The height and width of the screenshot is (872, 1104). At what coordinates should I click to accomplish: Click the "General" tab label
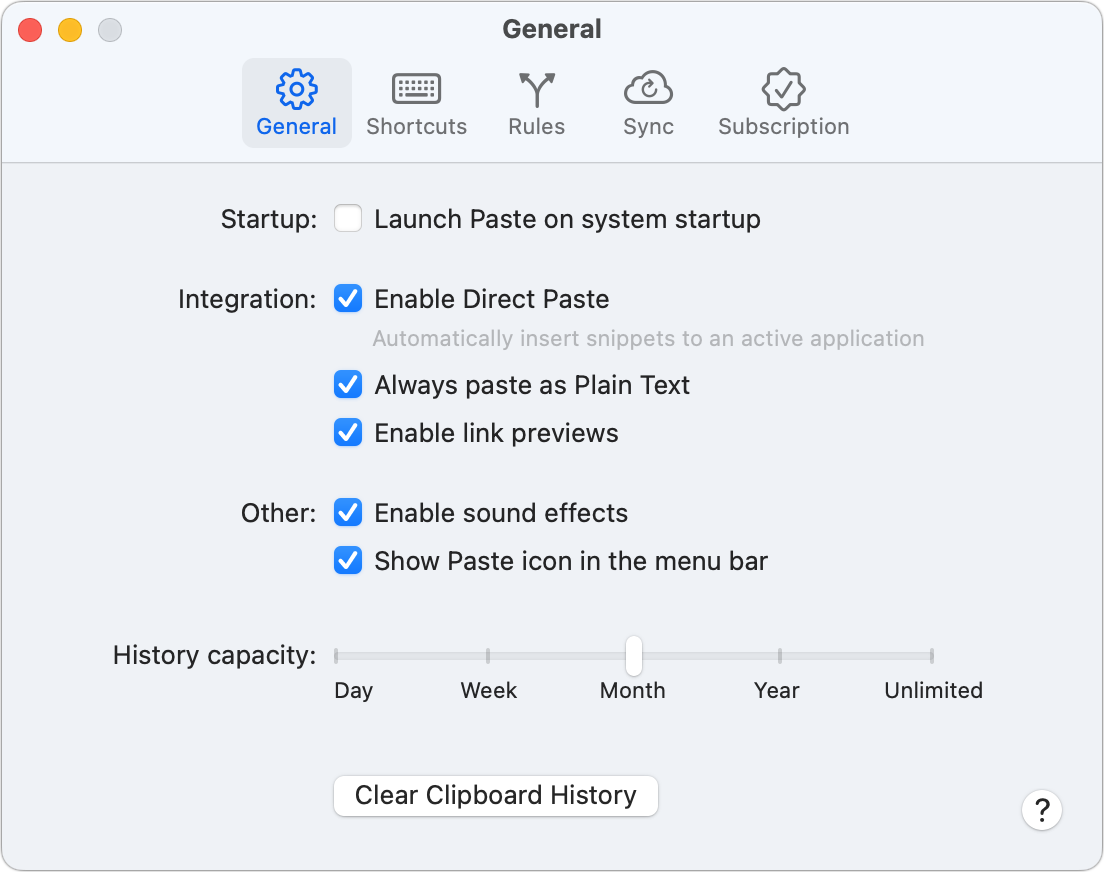(296, 126)
